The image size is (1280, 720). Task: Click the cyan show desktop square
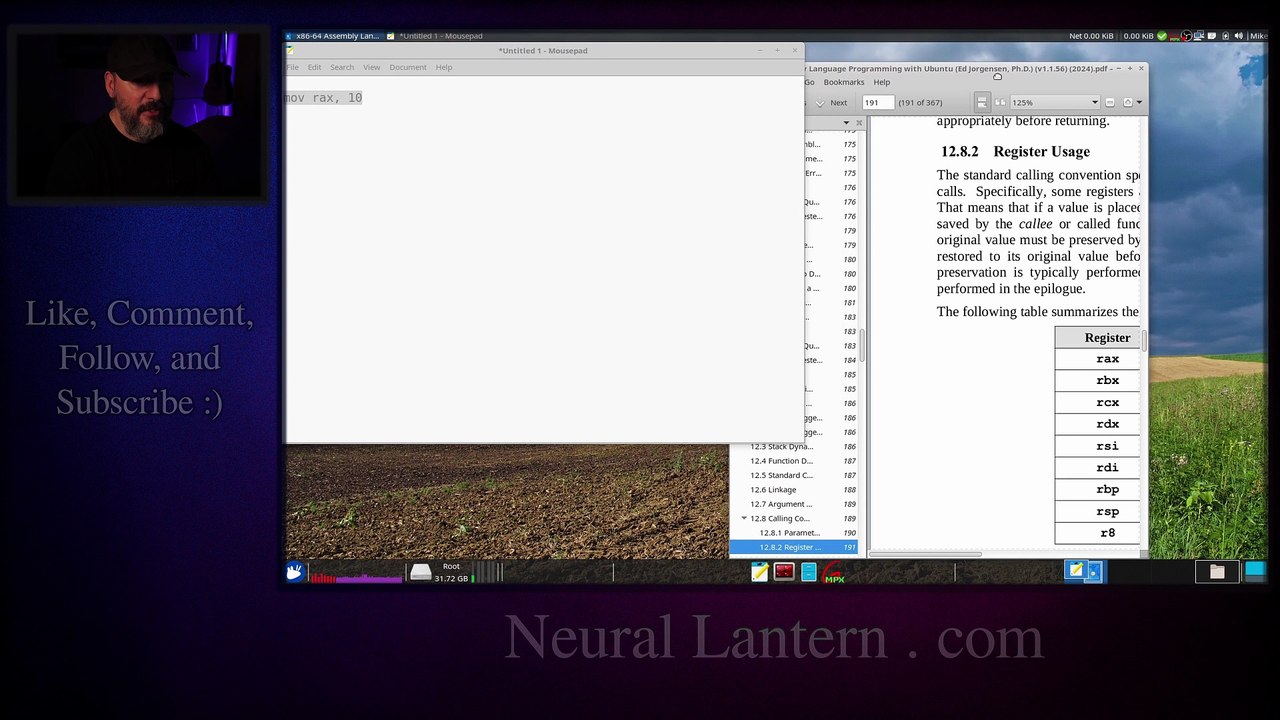pyautogui.click(x=1255, y=571)
